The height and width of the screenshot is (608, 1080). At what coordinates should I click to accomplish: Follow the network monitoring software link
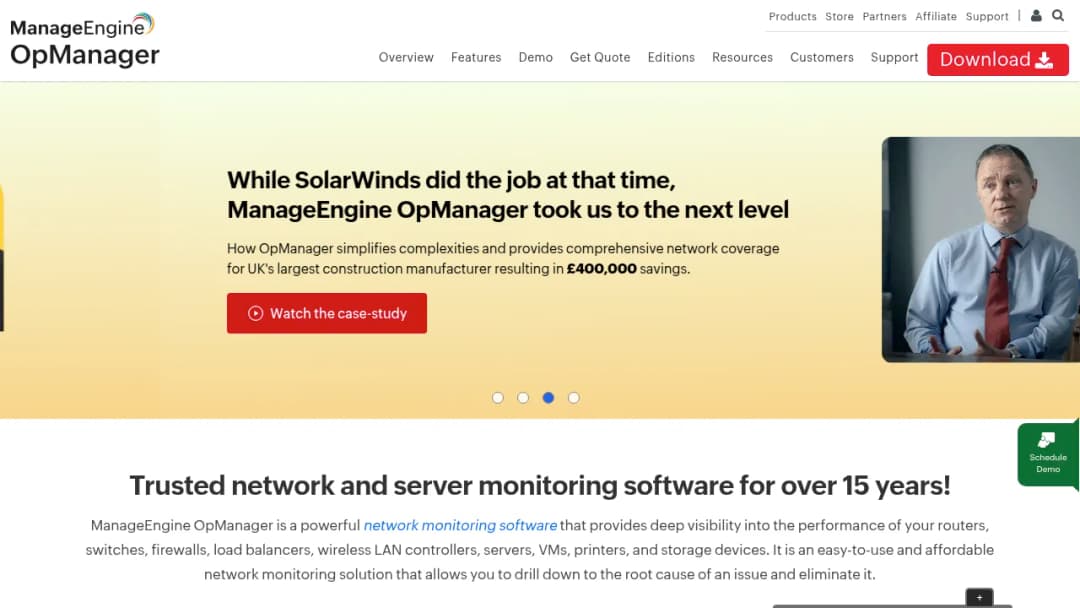[x=460, y=525]
